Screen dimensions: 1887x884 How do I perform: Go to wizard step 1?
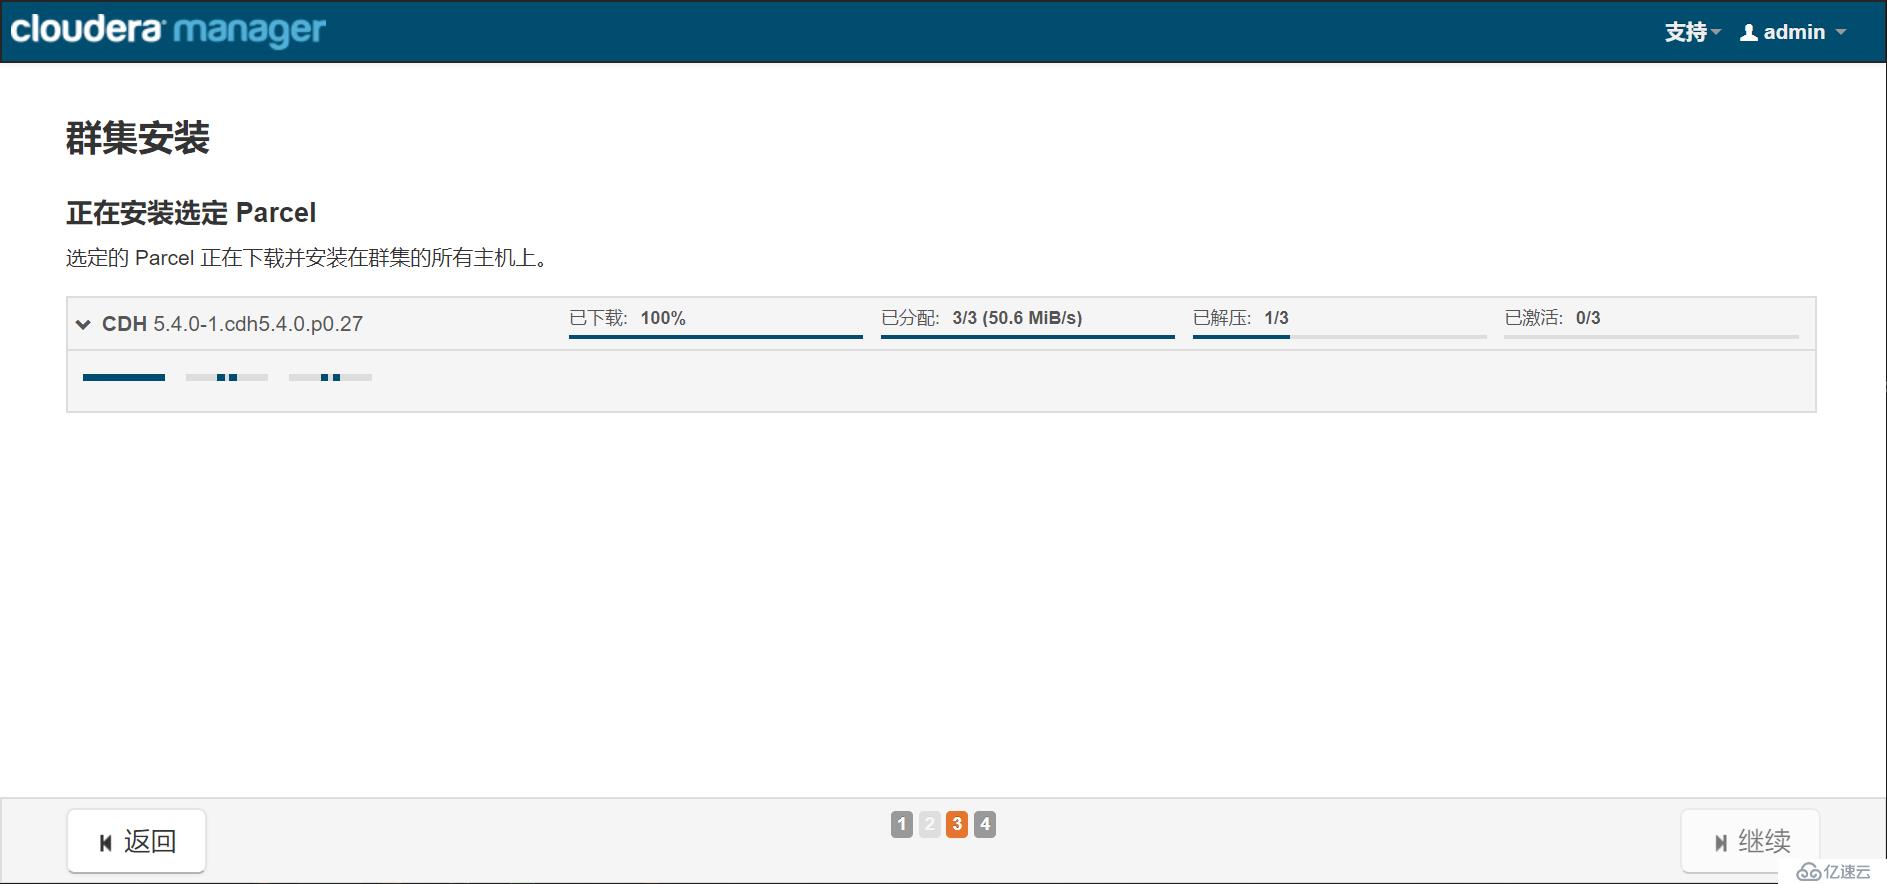click(x=902, y=824)
